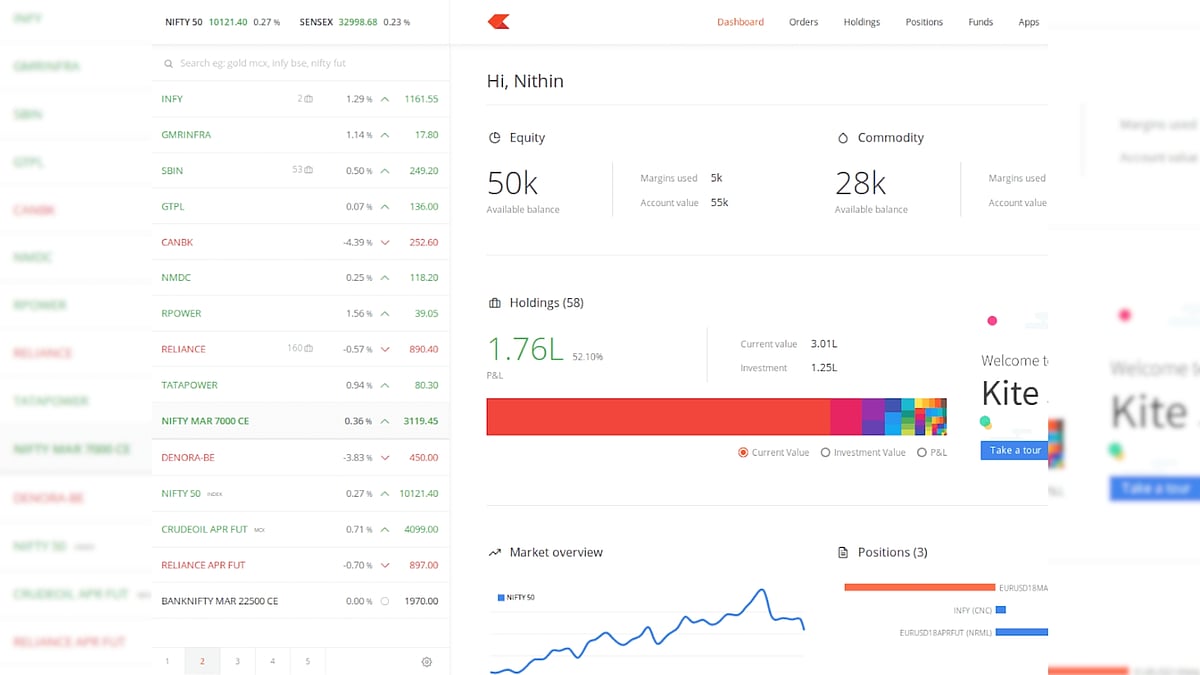Click the up chevron beside INFY
This screenshot has height=675, width=1200.
[385, 99]
